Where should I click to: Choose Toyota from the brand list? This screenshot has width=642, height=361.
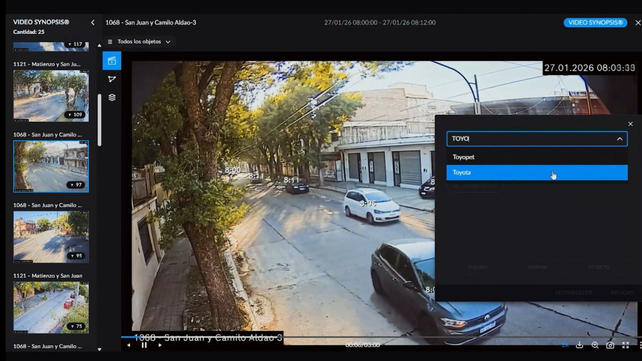click(x=537, y=172)
